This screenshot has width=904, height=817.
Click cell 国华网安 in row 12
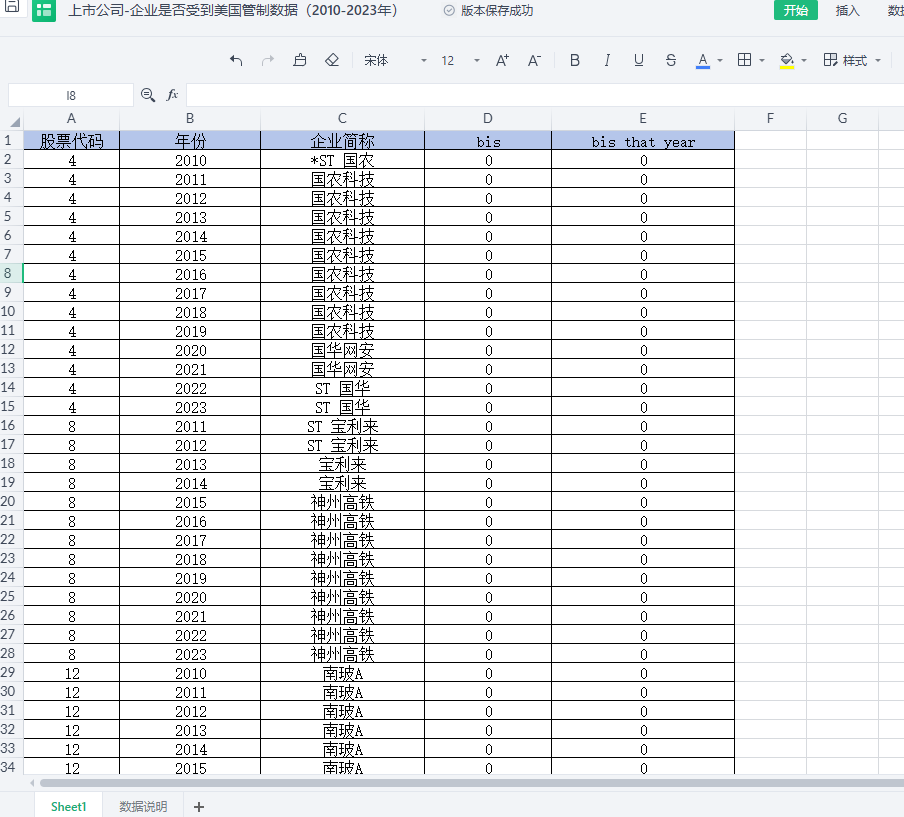pyautogui.click(x=342, y=350)
